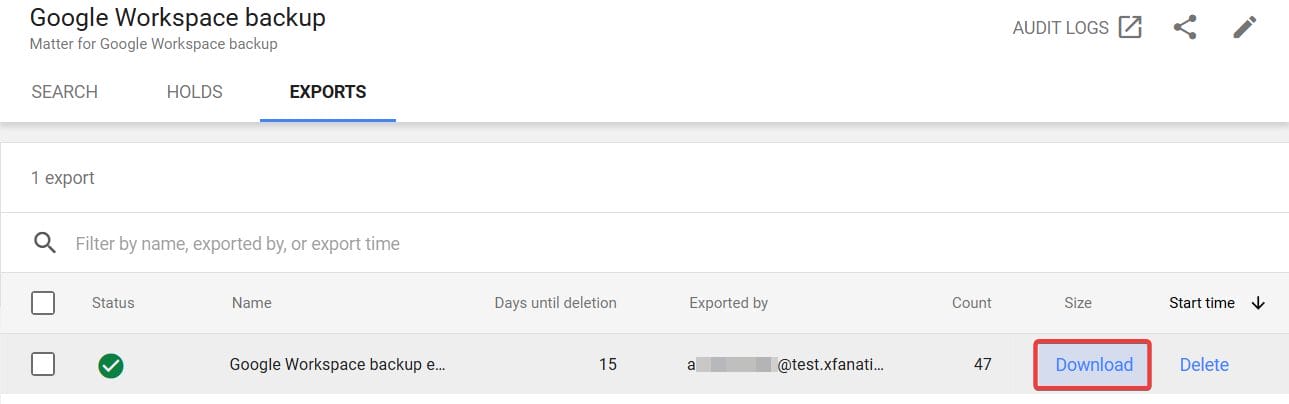Select the Google Workspace backup export checkbox
1289x404 pixels.
tap(43, 365)
